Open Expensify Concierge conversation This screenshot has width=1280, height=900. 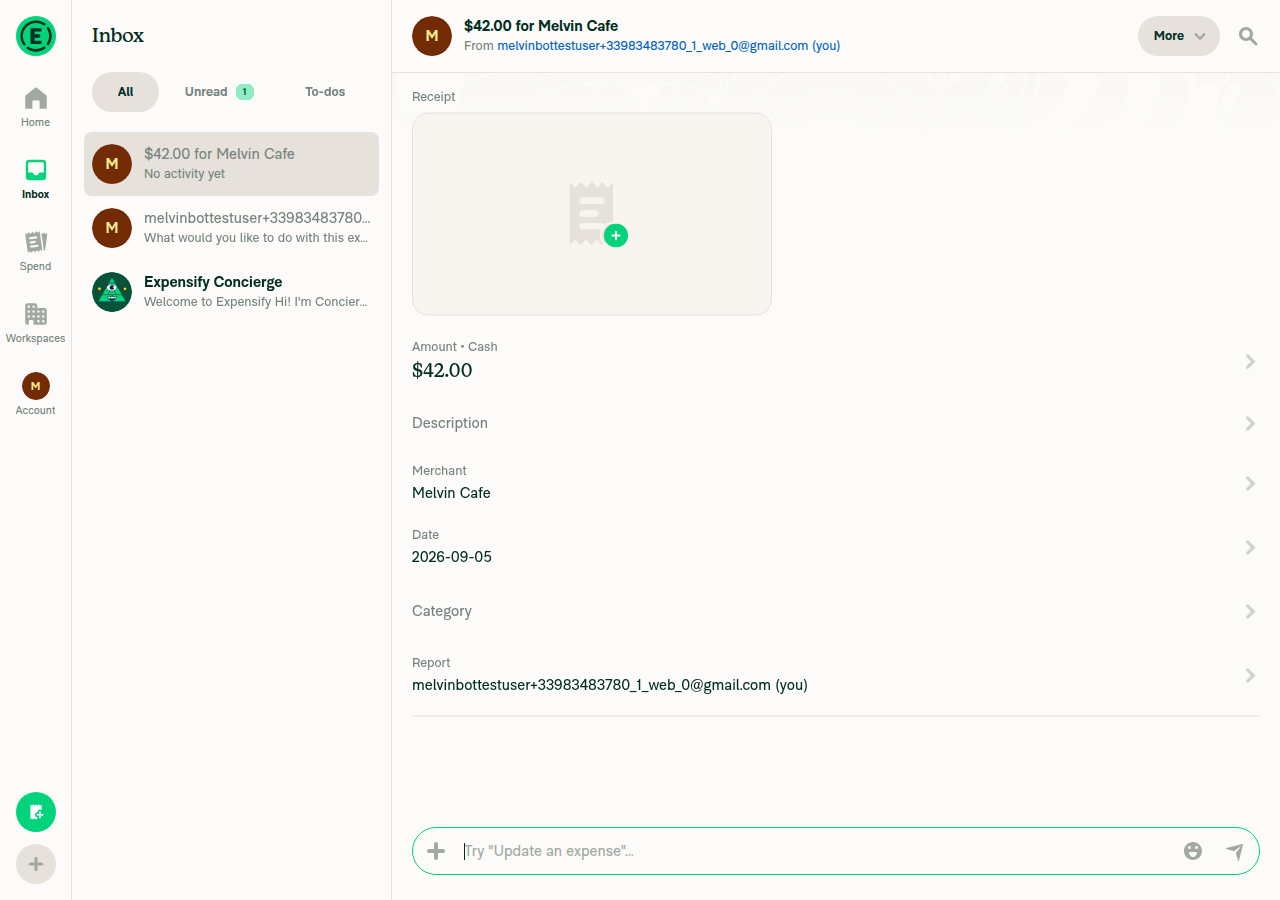pos(231,292)
